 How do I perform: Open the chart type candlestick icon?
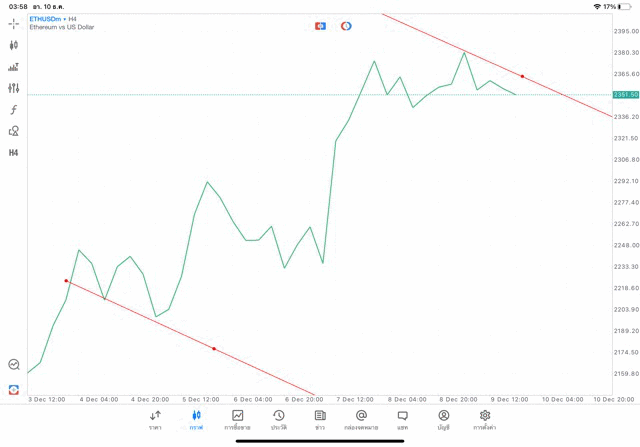[14, 45]
